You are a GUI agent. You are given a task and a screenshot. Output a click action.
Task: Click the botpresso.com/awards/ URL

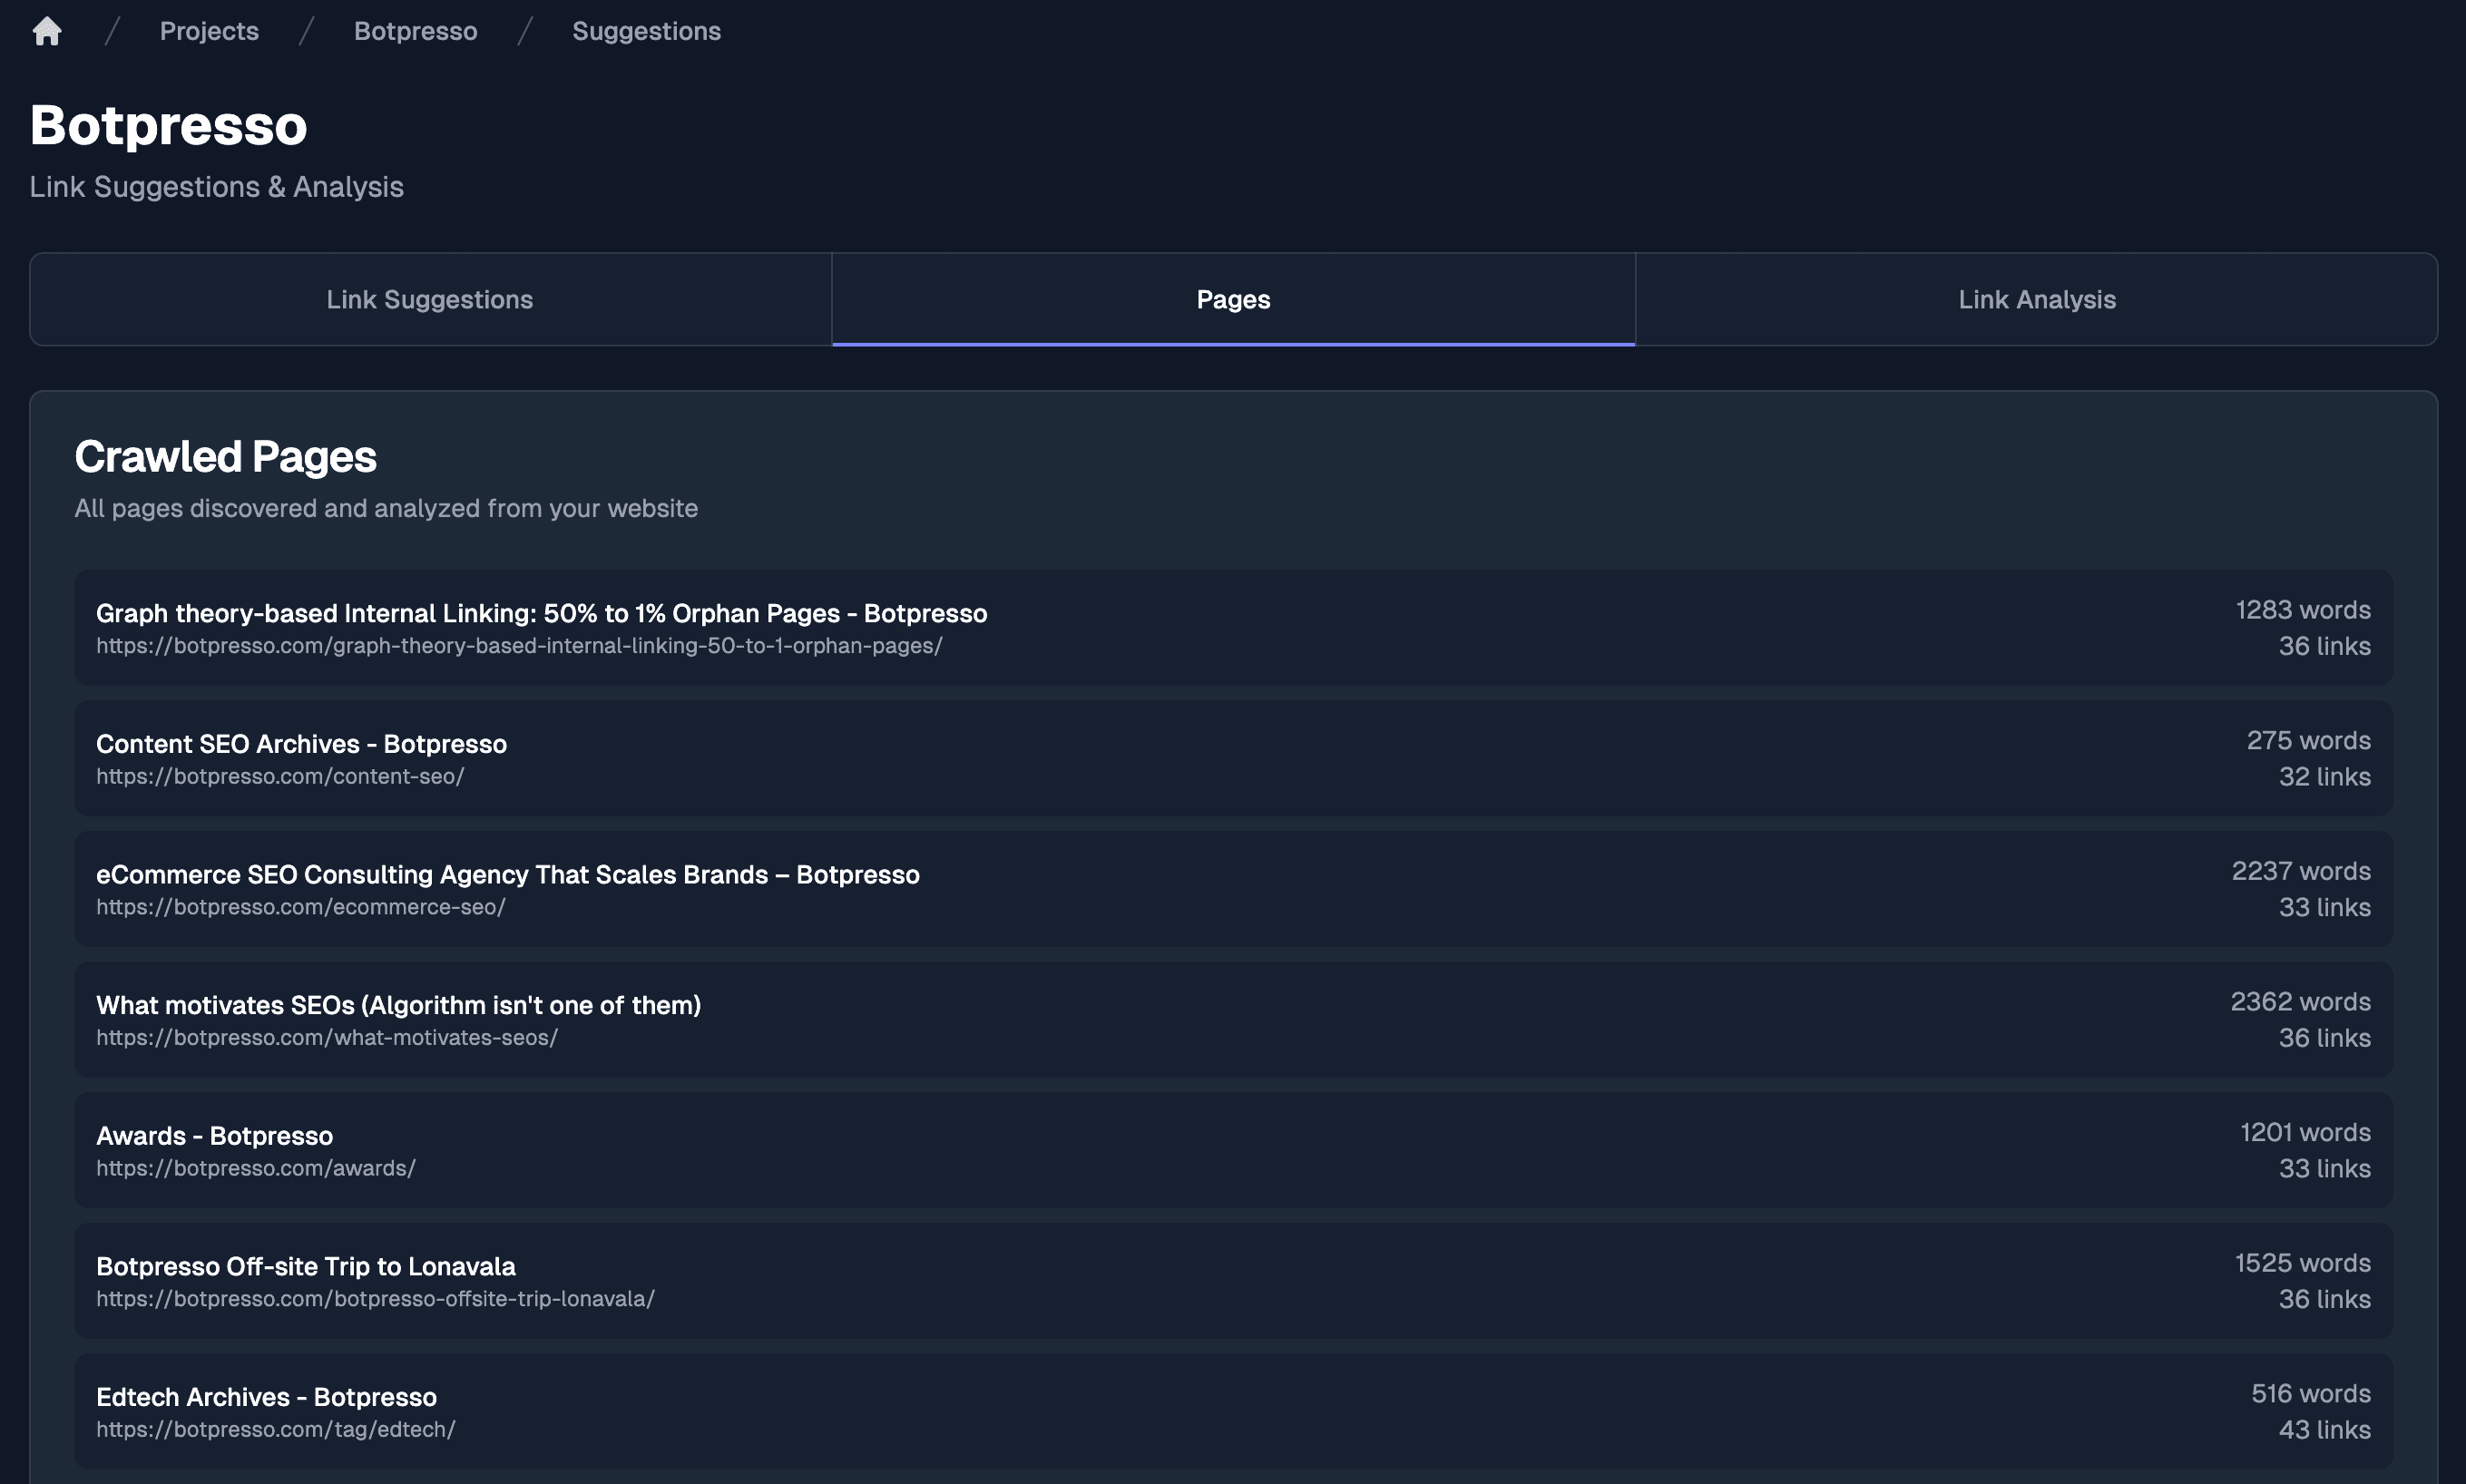tap(256, 1169)
